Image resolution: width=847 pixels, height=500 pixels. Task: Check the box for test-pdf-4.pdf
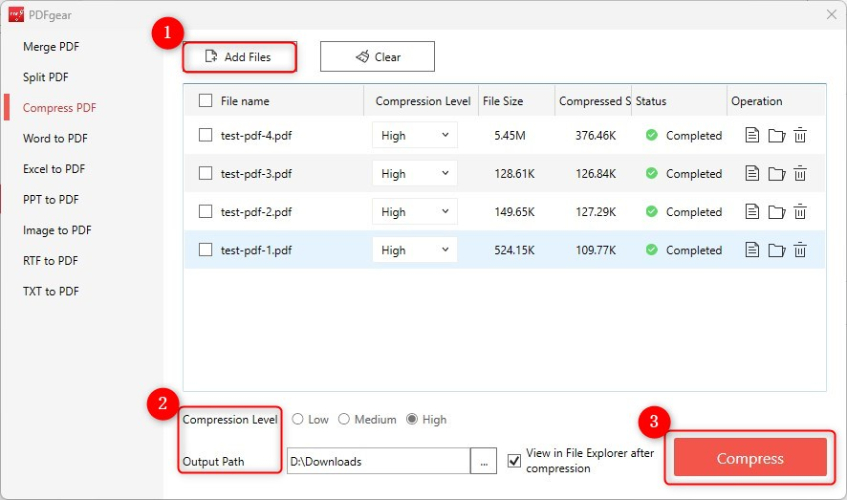[x=205, y=135]
